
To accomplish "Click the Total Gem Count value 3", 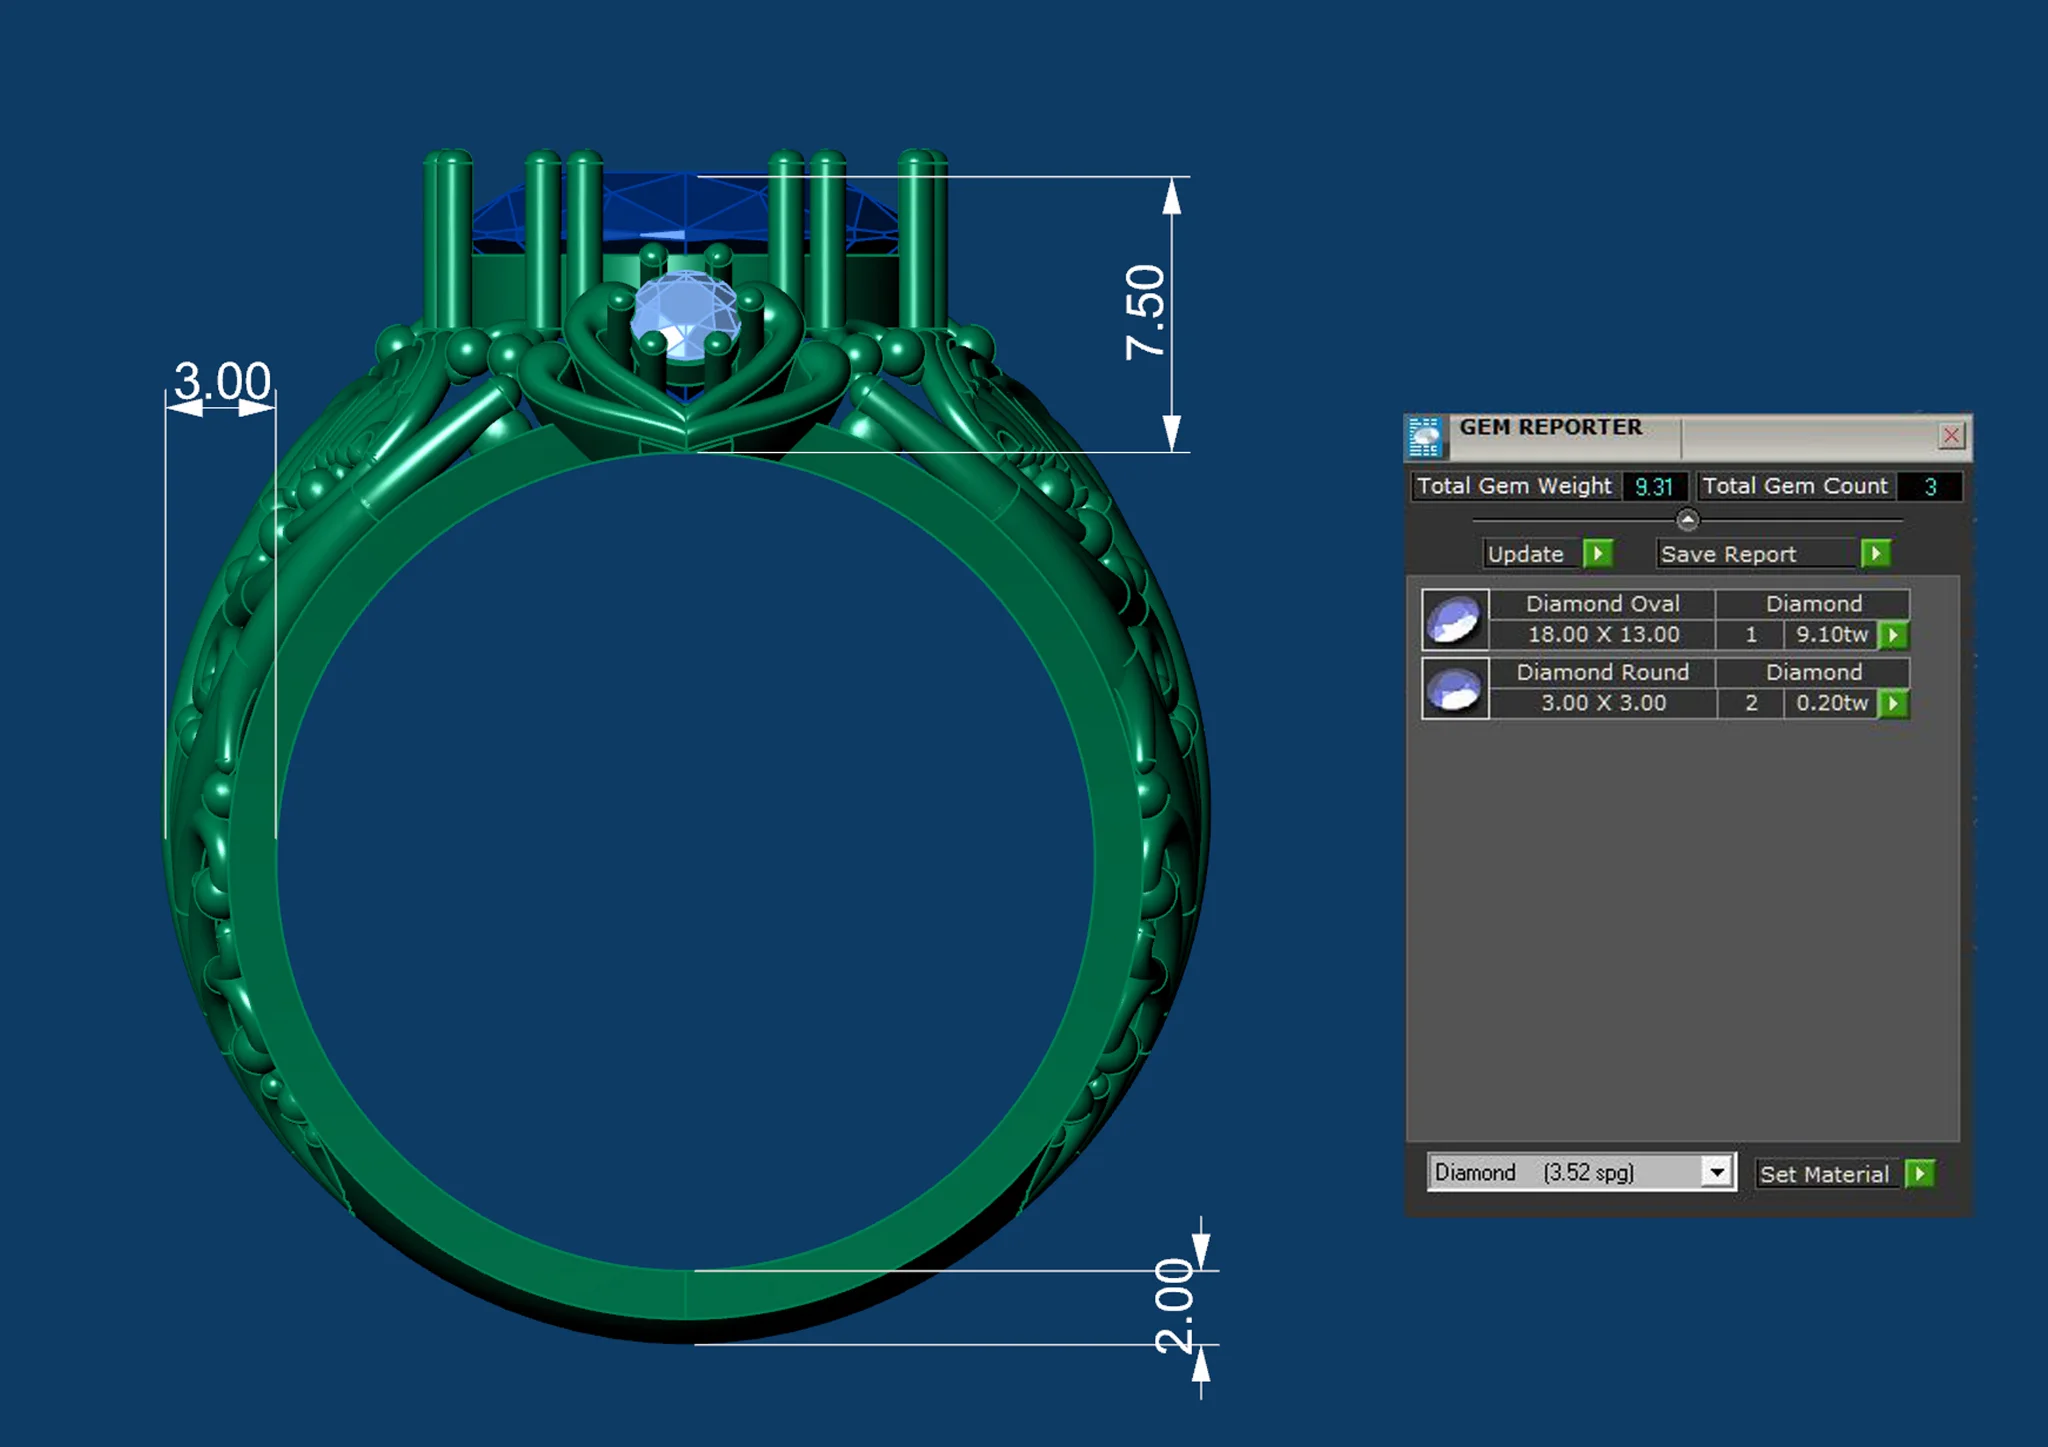I will point(1930,486).
